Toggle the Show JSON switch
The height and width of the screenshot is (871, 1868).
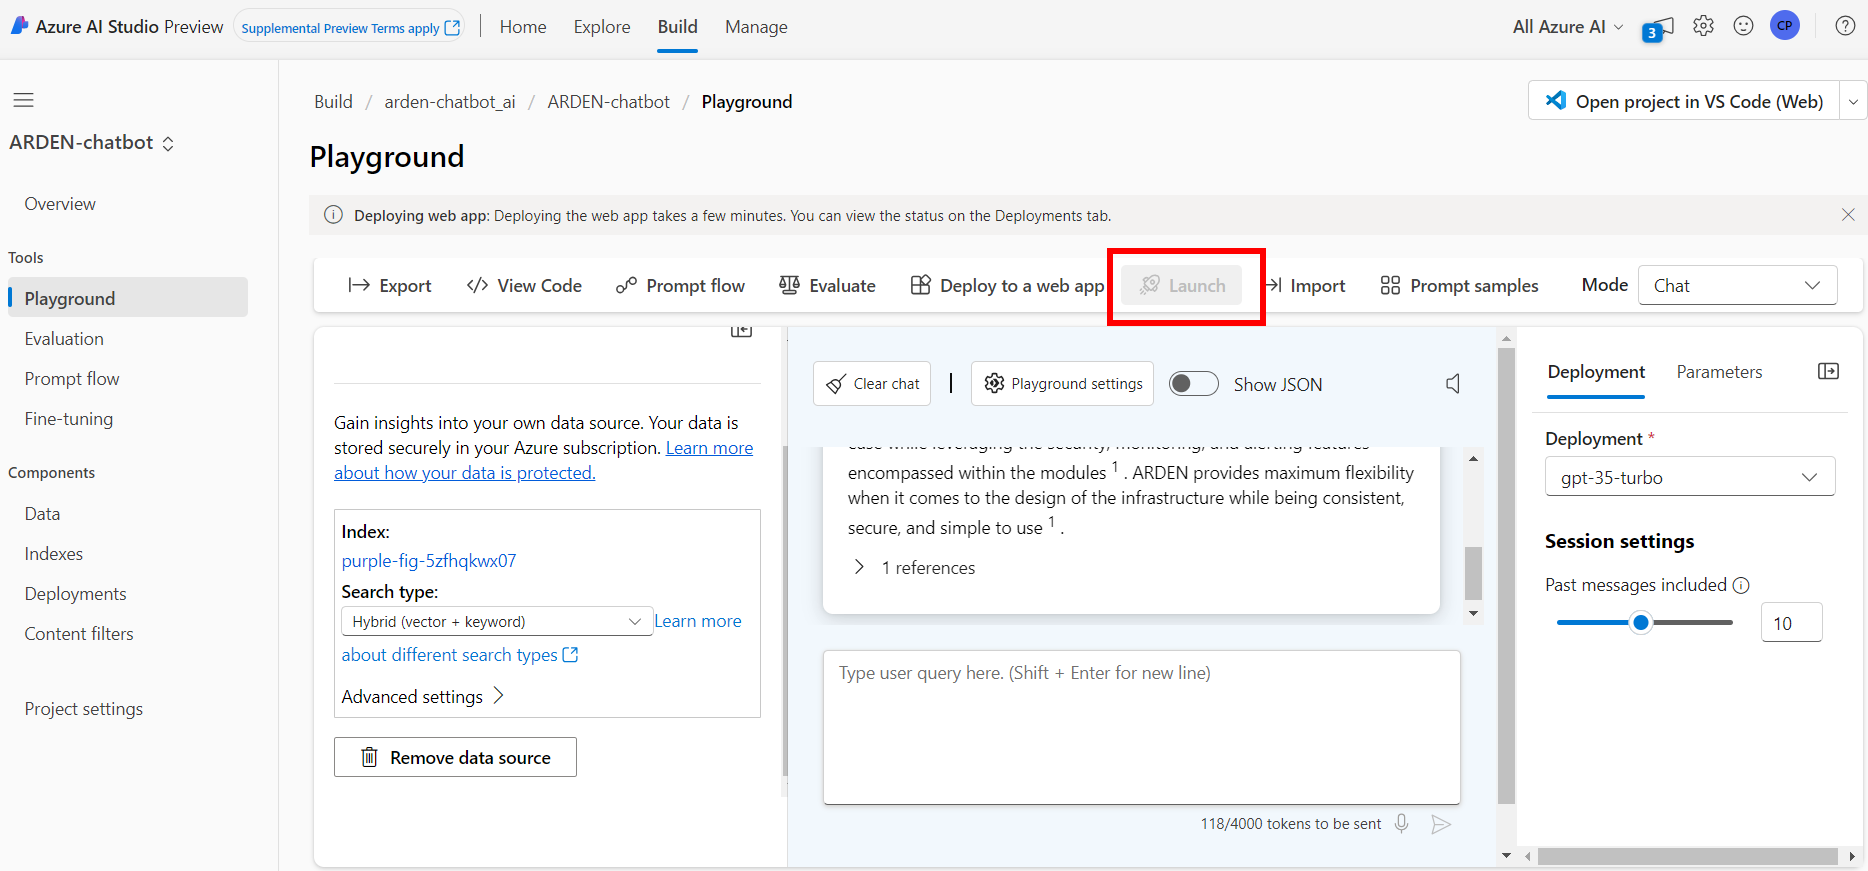(1194, 384)
